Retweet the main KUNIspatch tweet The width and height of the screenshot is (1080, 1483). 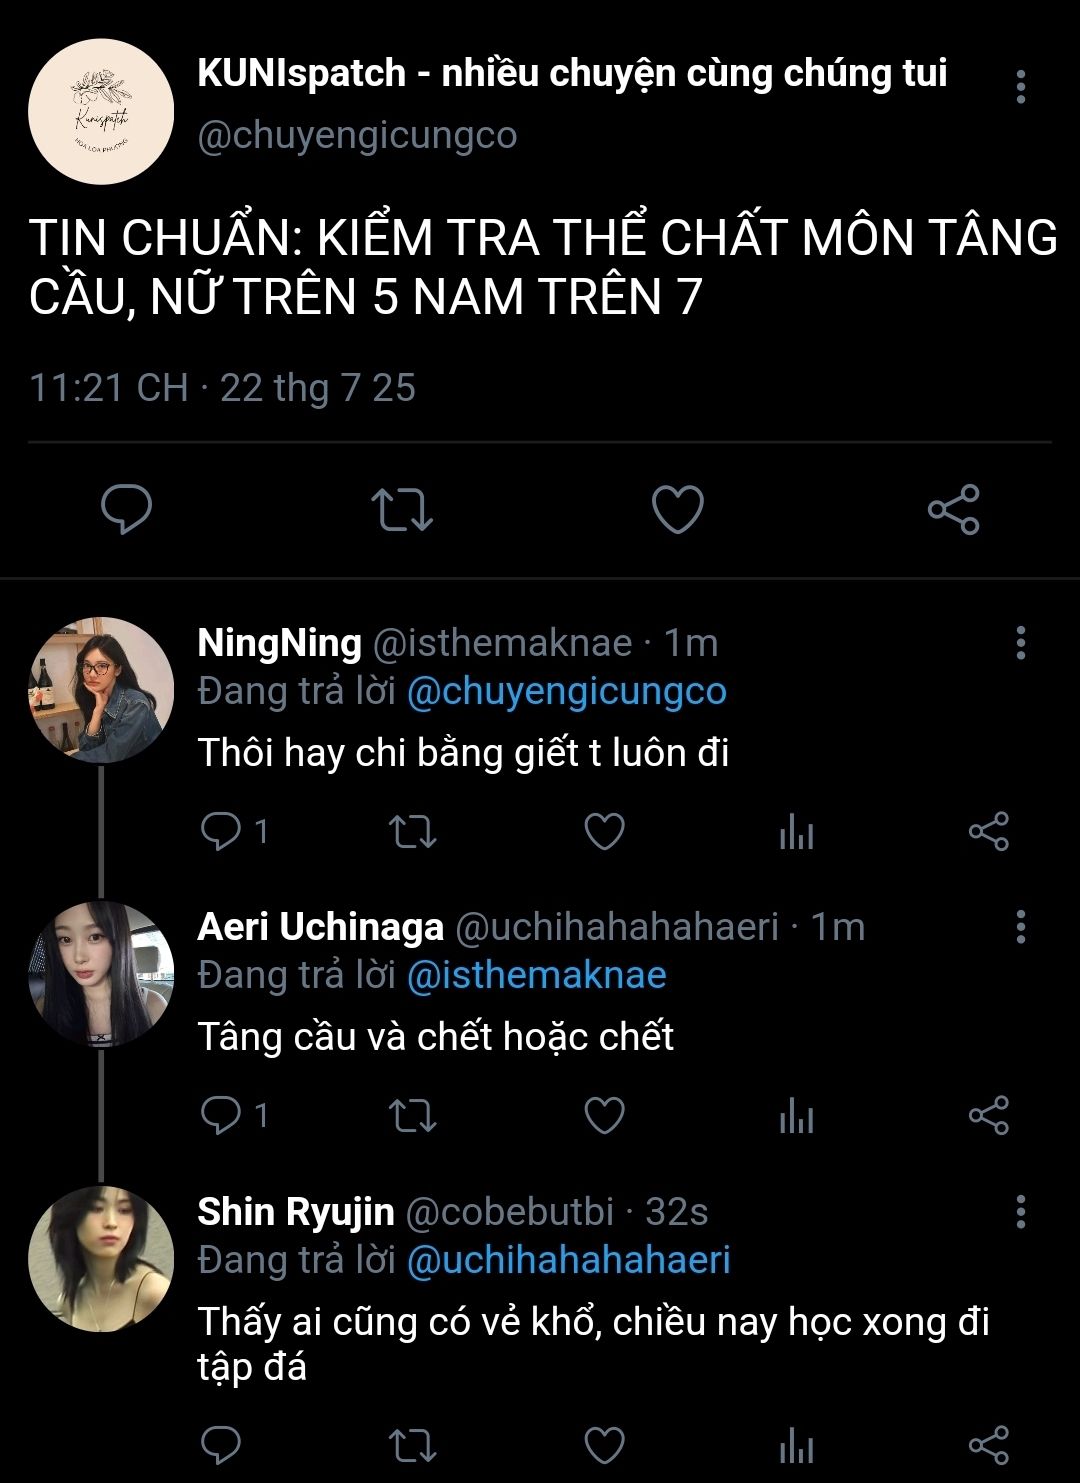[402, 509]
